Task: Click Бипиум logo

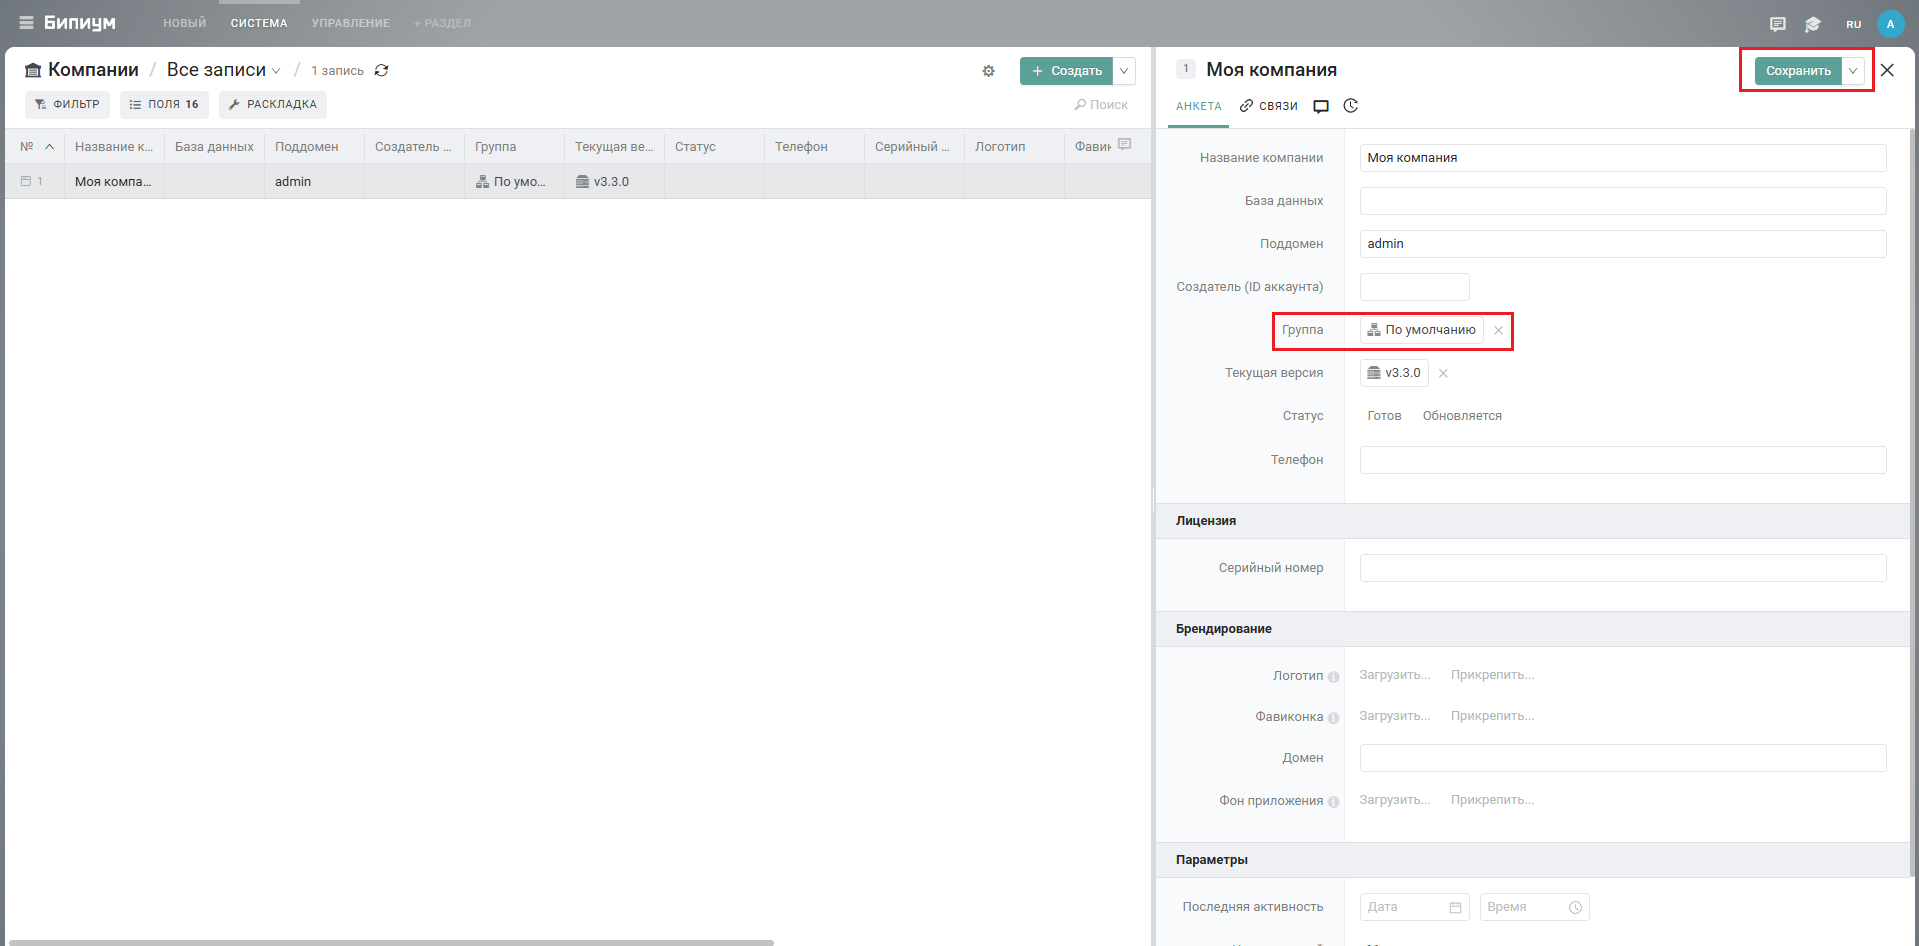Action: (x=80, y=23)
